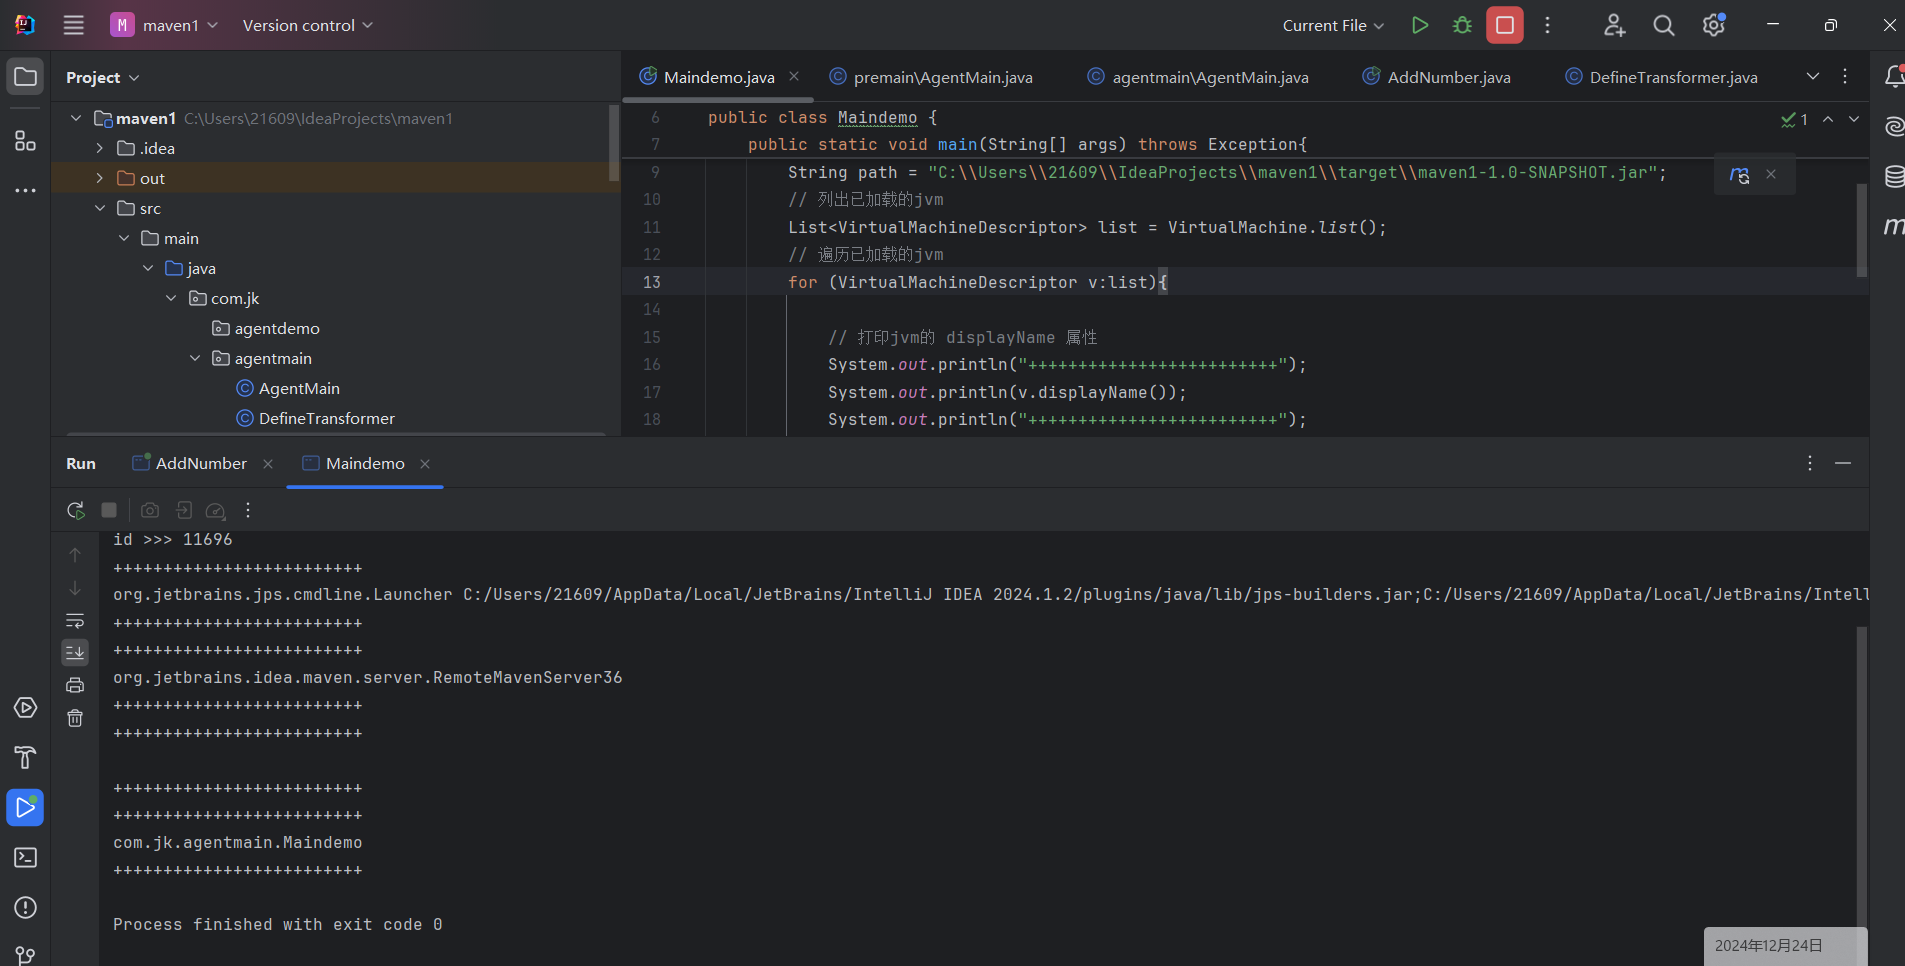Hide the Run tool window minimize button

pyautogui.click(x=1843, y=463)
